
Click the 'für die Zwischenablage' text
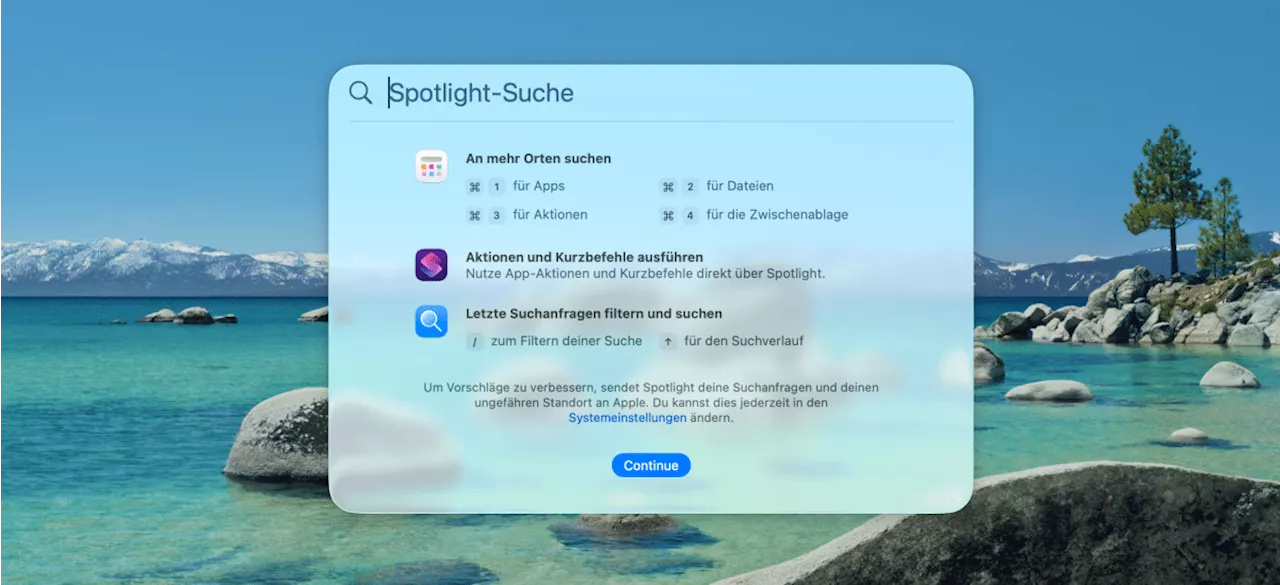[x=777, y=215]
